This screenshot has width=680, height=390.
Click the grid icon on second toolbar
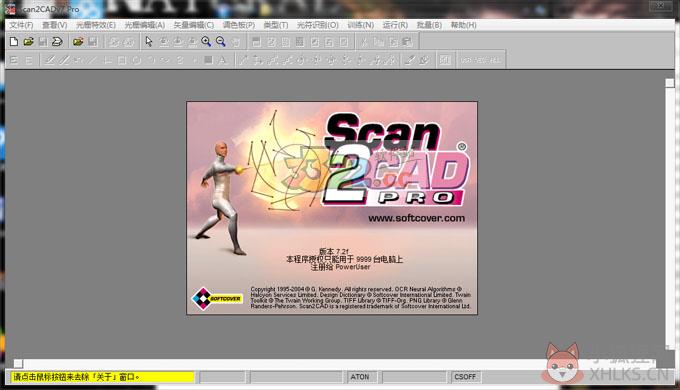[445, 60]
